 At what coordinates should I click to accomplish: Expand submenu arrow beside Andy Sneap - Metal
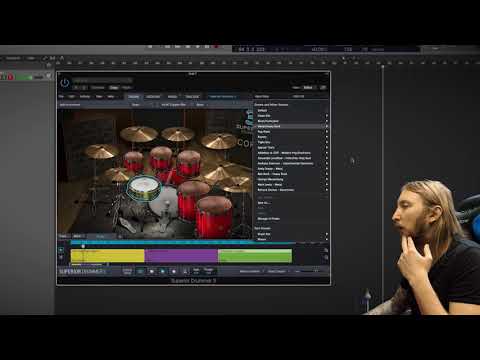point(326,169)
